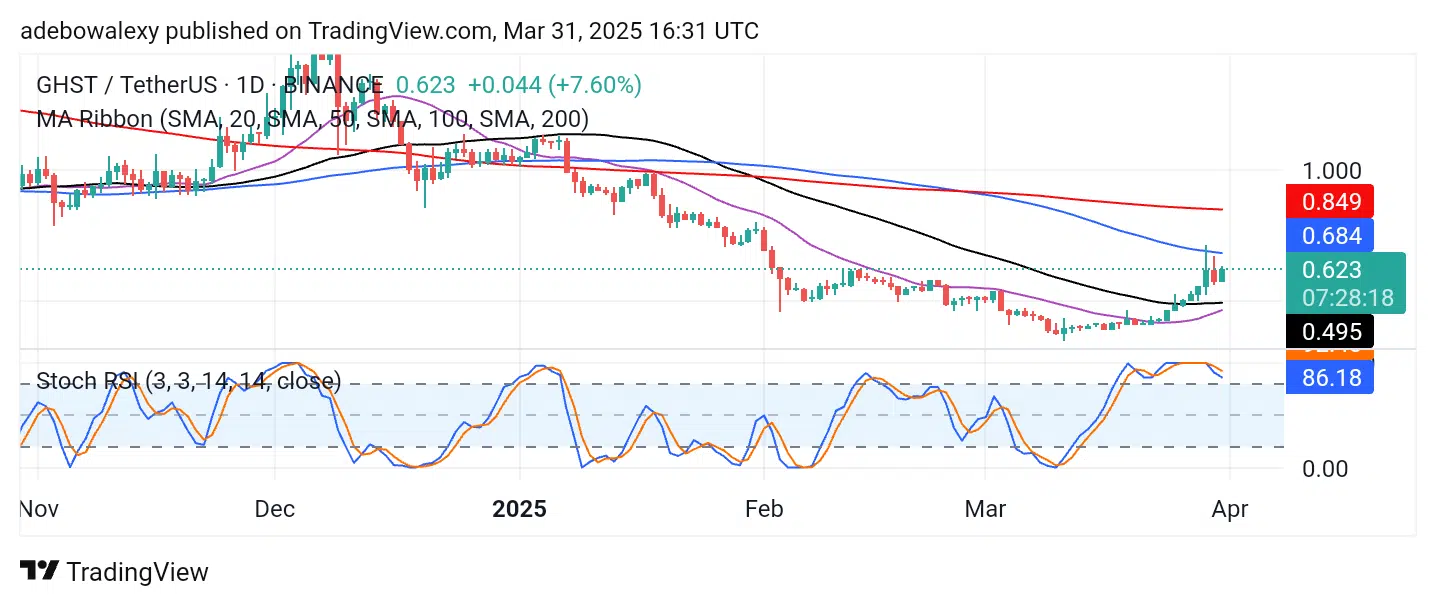Select the Dec label on time axis
The image size is (1436, 606).
275,509
